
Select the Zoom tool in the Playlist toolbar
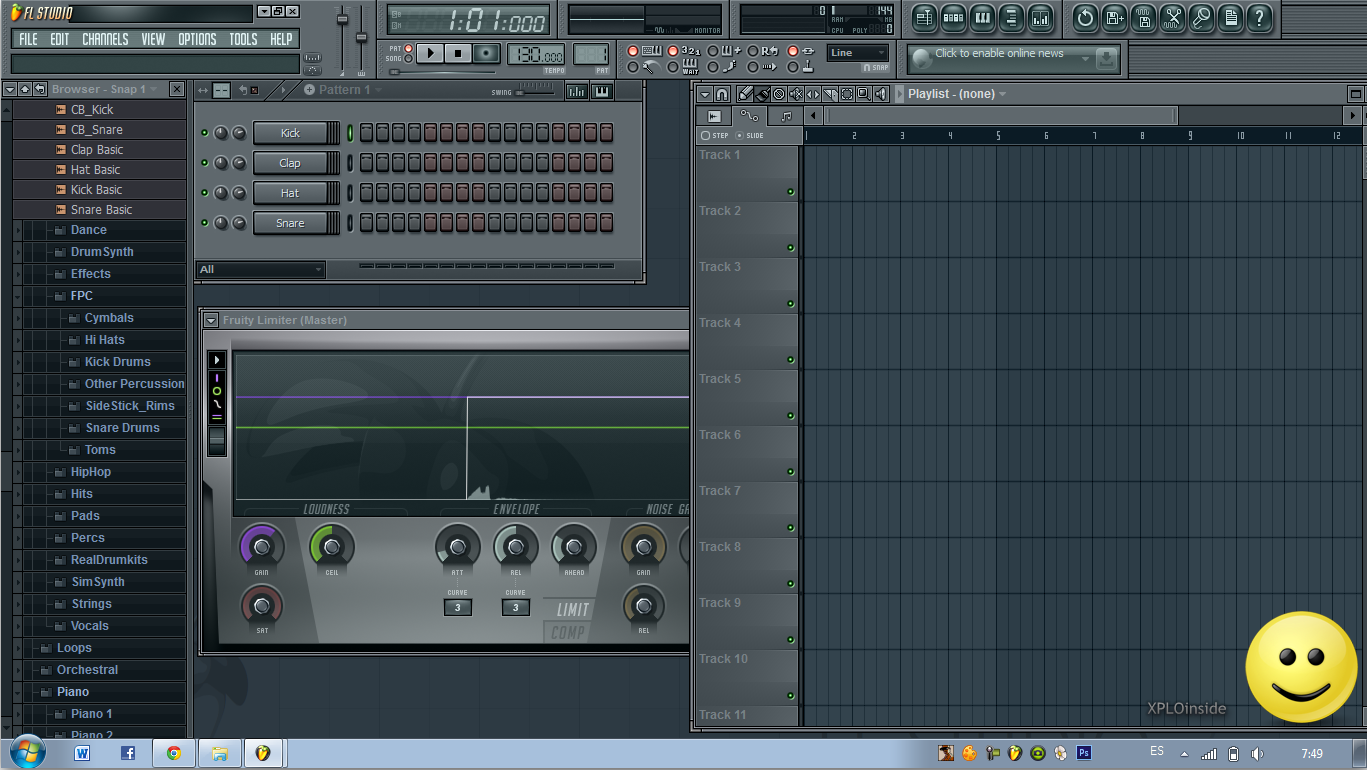pos(863,93)
